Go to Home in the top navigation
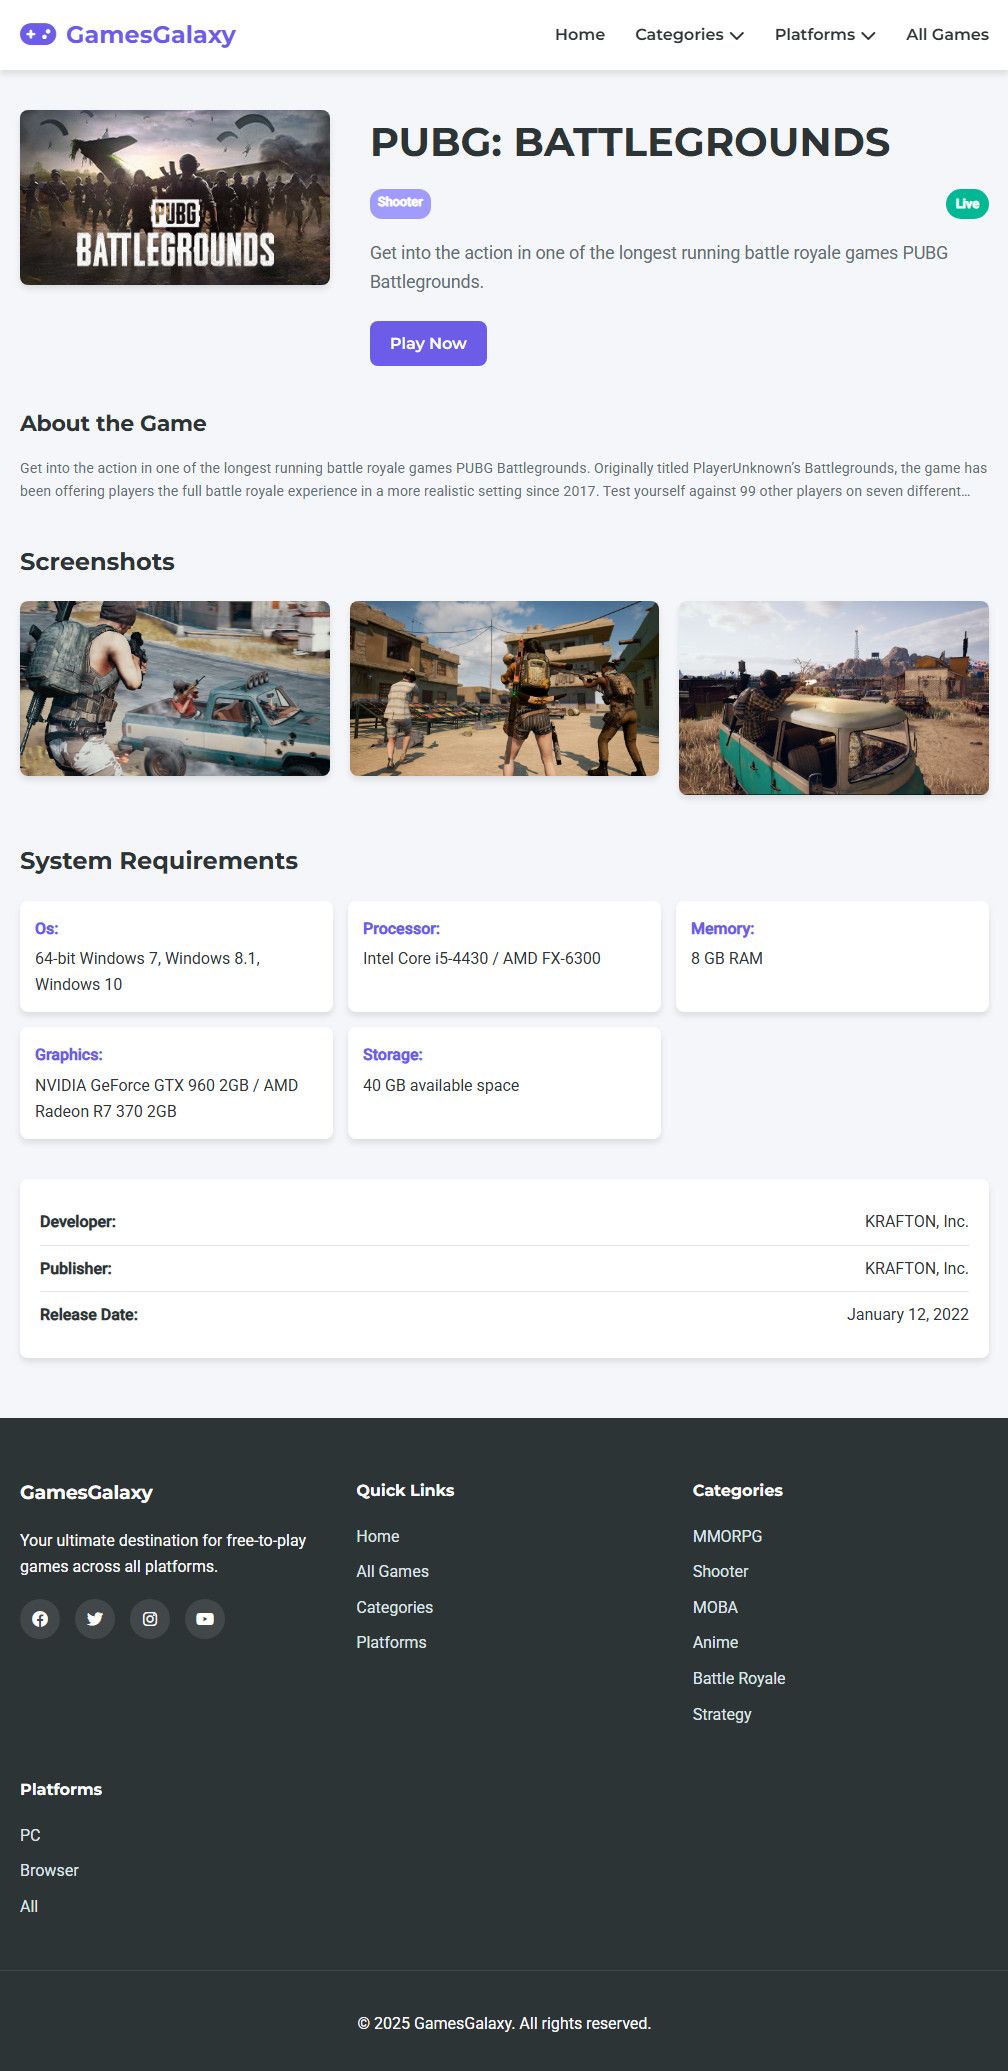Viewport: 1008px width, 2071px height. coord(580,35)
